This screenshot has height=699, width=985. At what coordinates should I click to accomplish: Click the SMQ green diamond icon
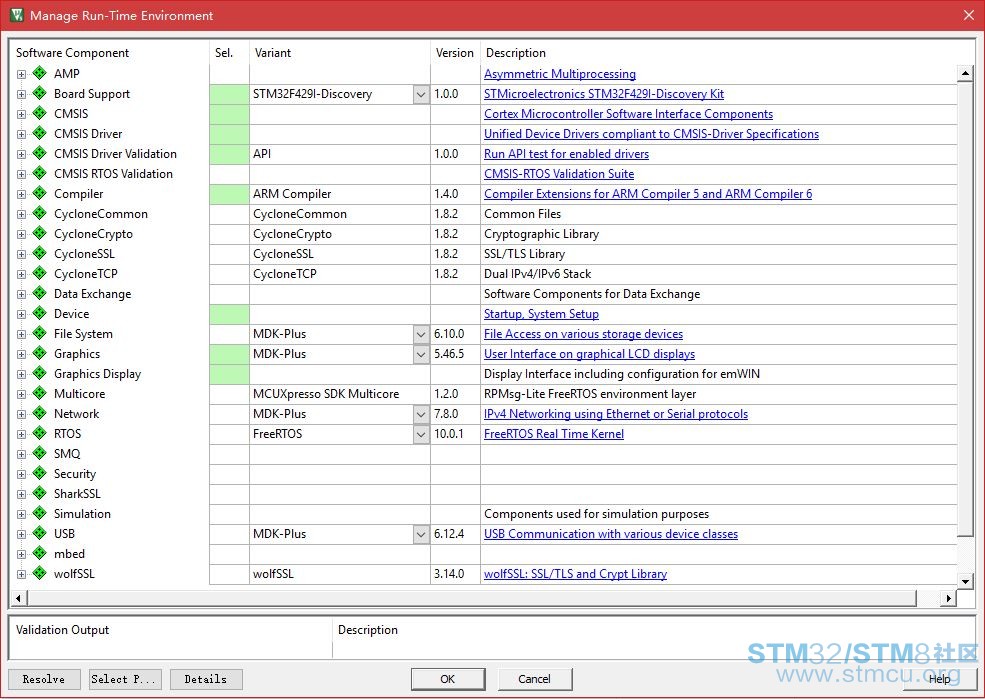40,453
